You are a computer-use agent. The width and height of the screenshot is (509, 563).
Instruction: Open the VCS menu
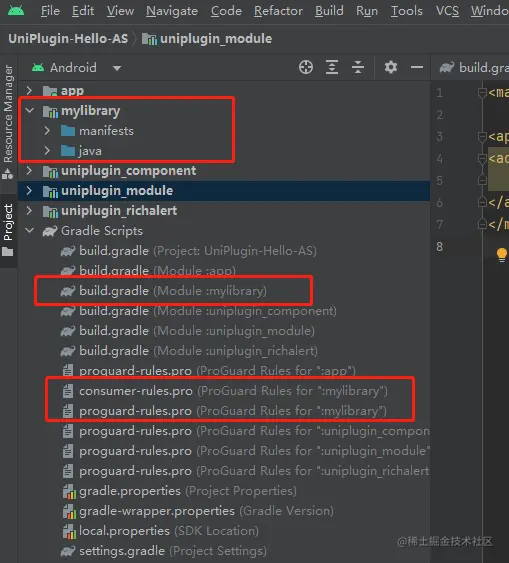447,11
